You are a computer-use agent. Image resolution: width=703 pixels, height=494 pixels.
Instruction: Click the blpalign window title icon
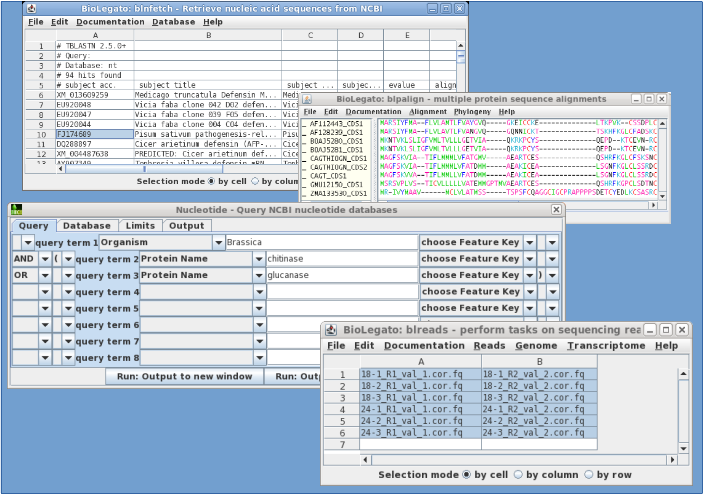309,99
